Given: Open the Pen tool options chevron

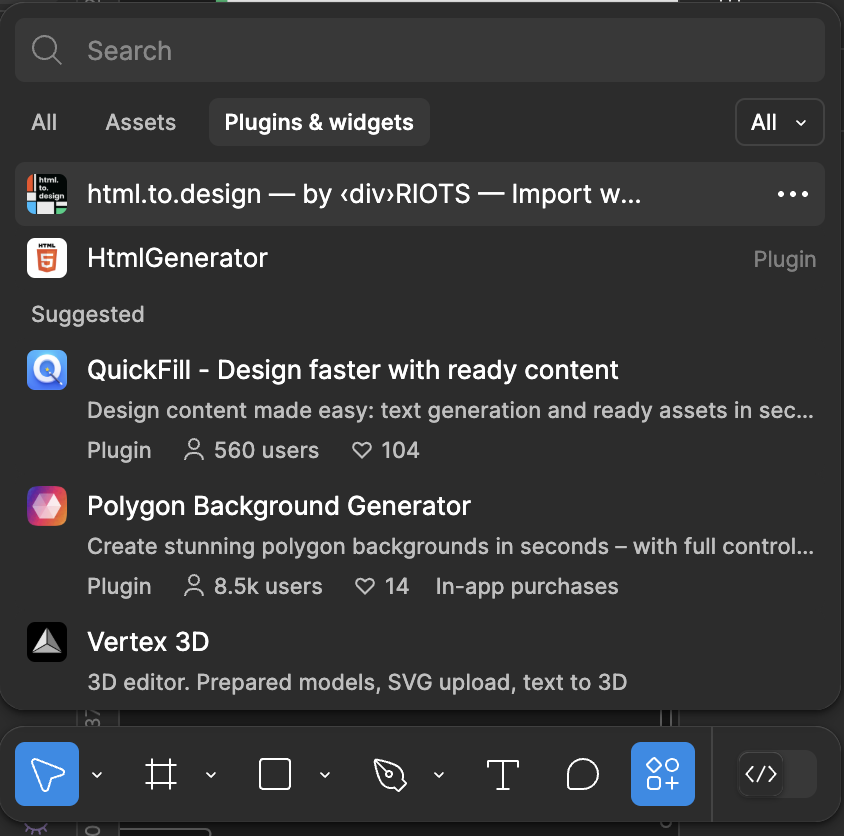Looking at the screenshot, I should (439, 775).
